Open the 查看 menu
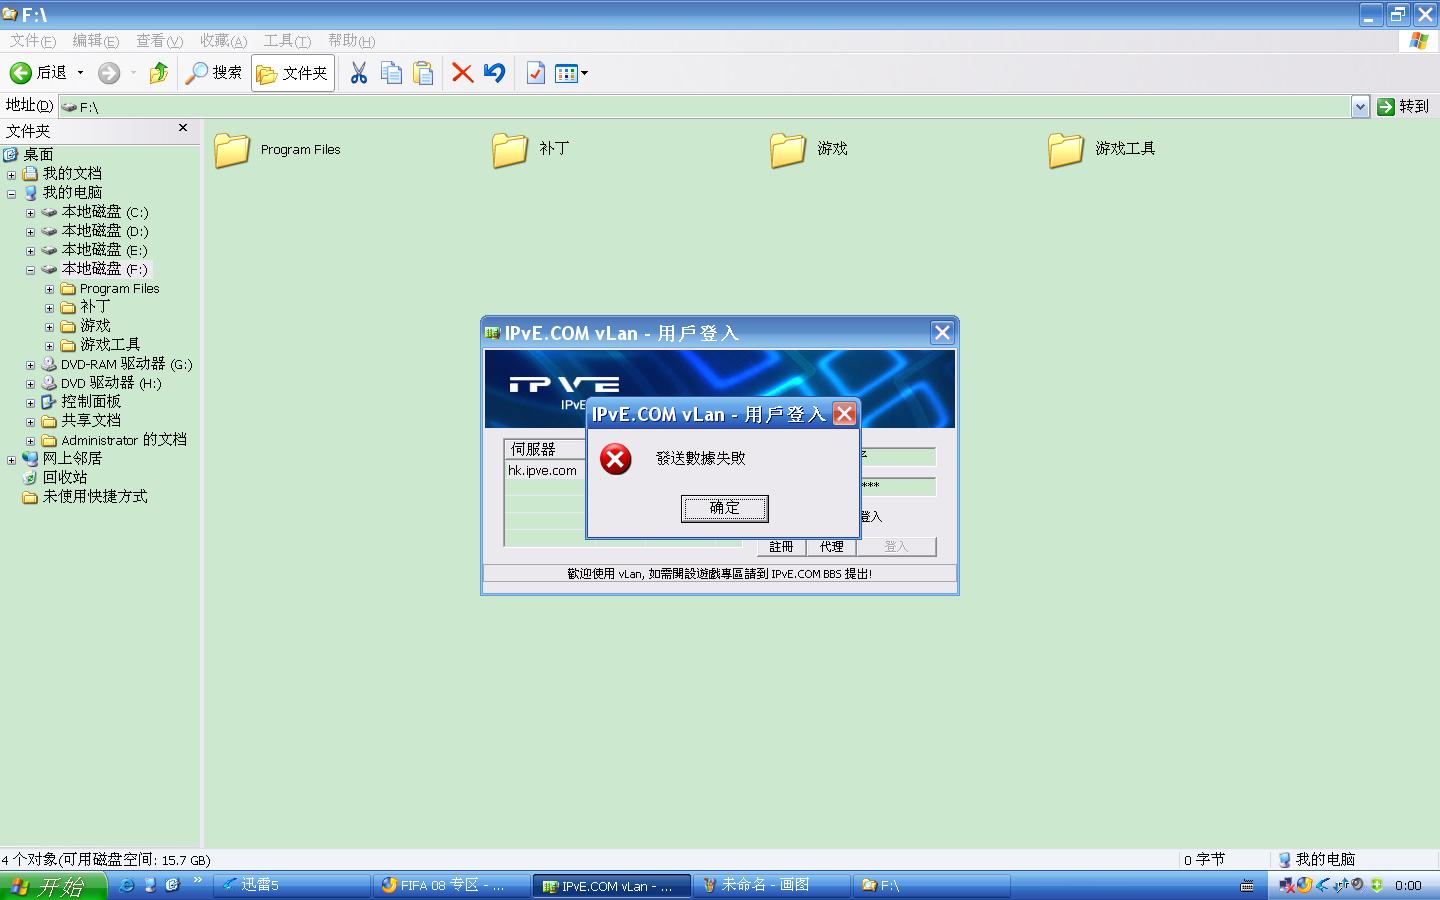Image resolution: width=1440 pixels, height=900 pixels. [158, 41]
